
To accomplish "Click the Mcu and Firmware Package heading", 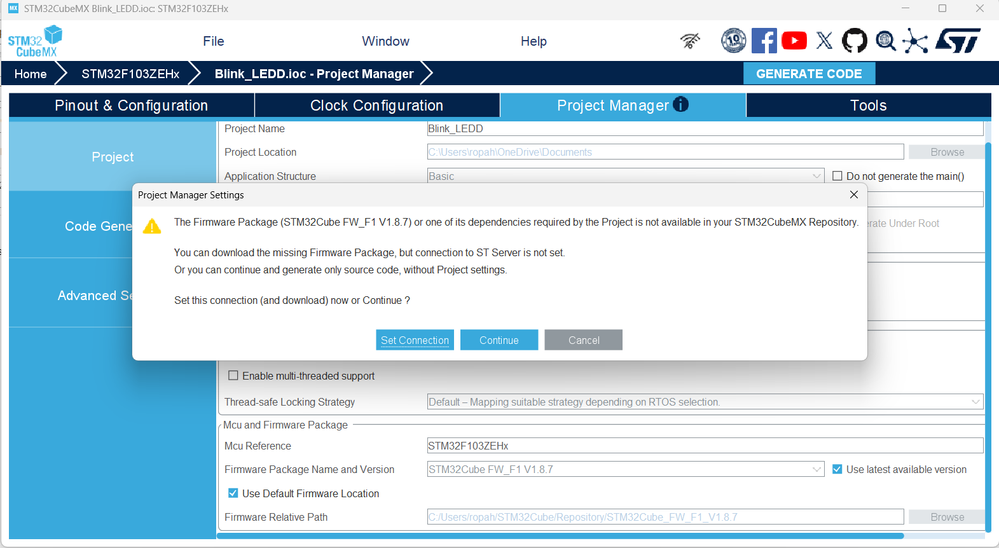I will tap(285, 424).
